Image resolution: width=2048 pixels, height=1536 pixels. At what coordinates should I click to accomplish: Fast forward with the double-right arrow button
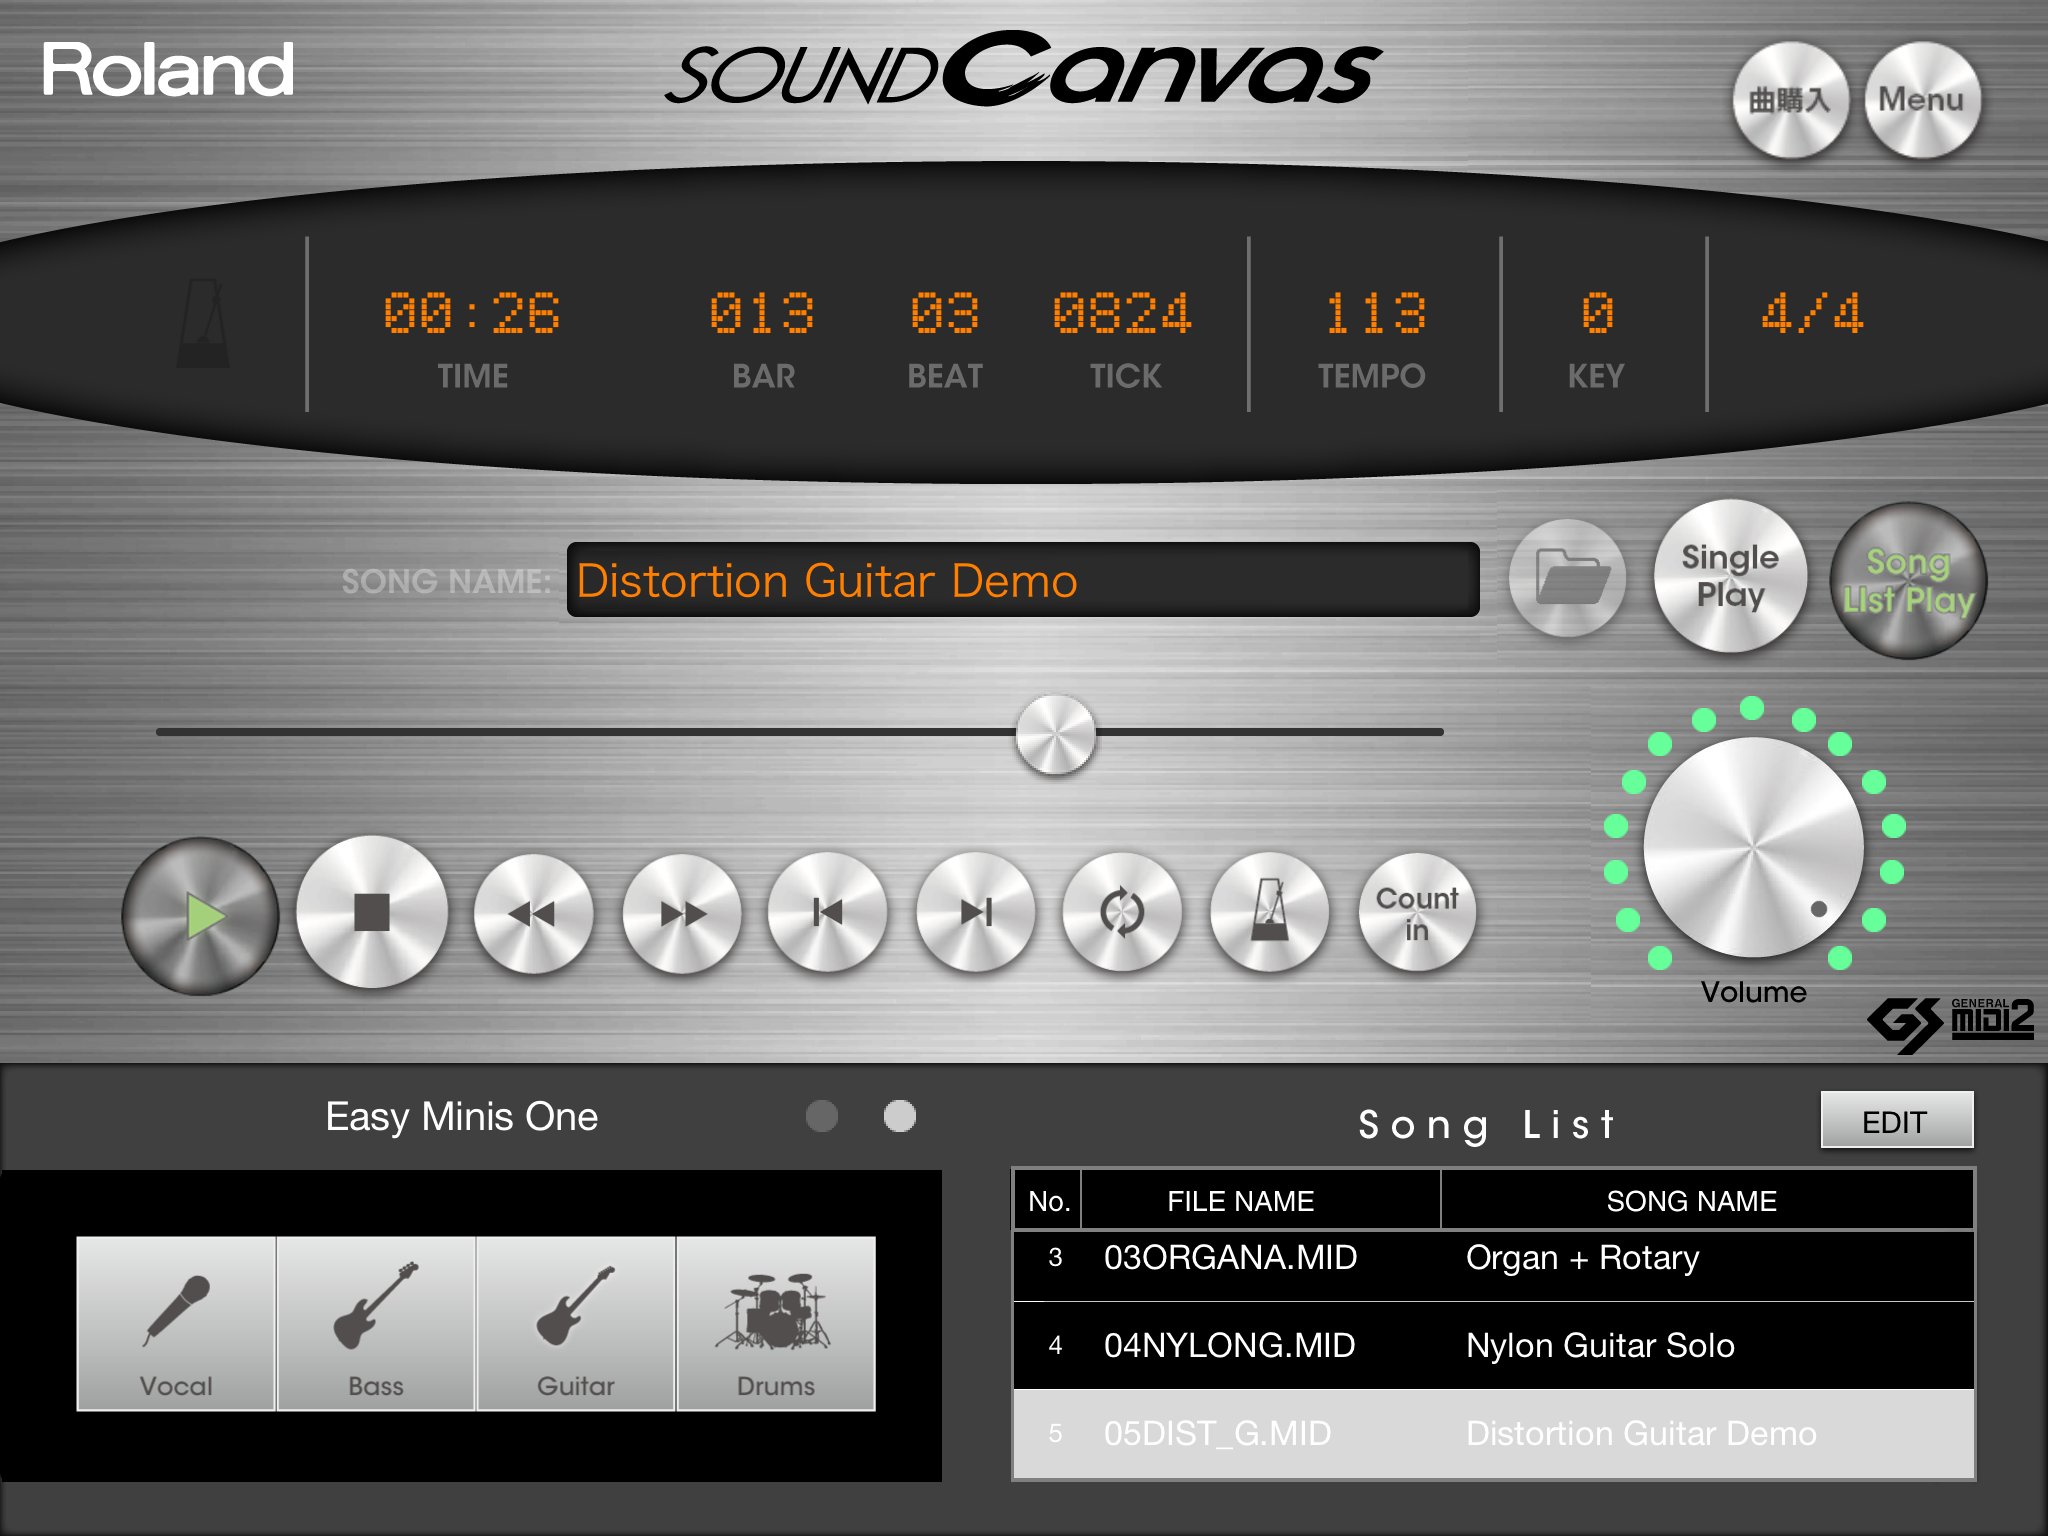[x=682, y=913]
